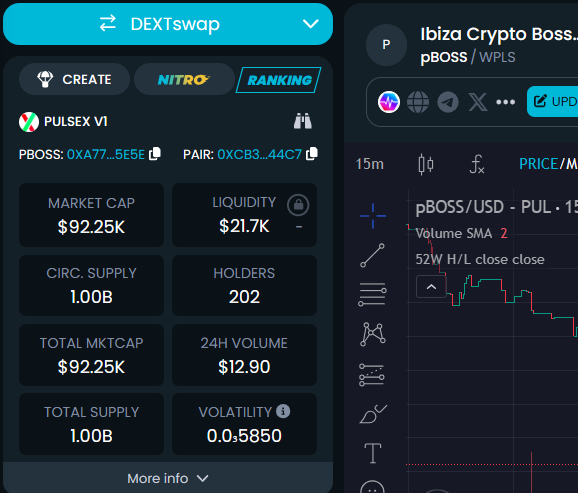Screen dimensions: 578x493
Task: Open the NITRO section
Action: 184,79
